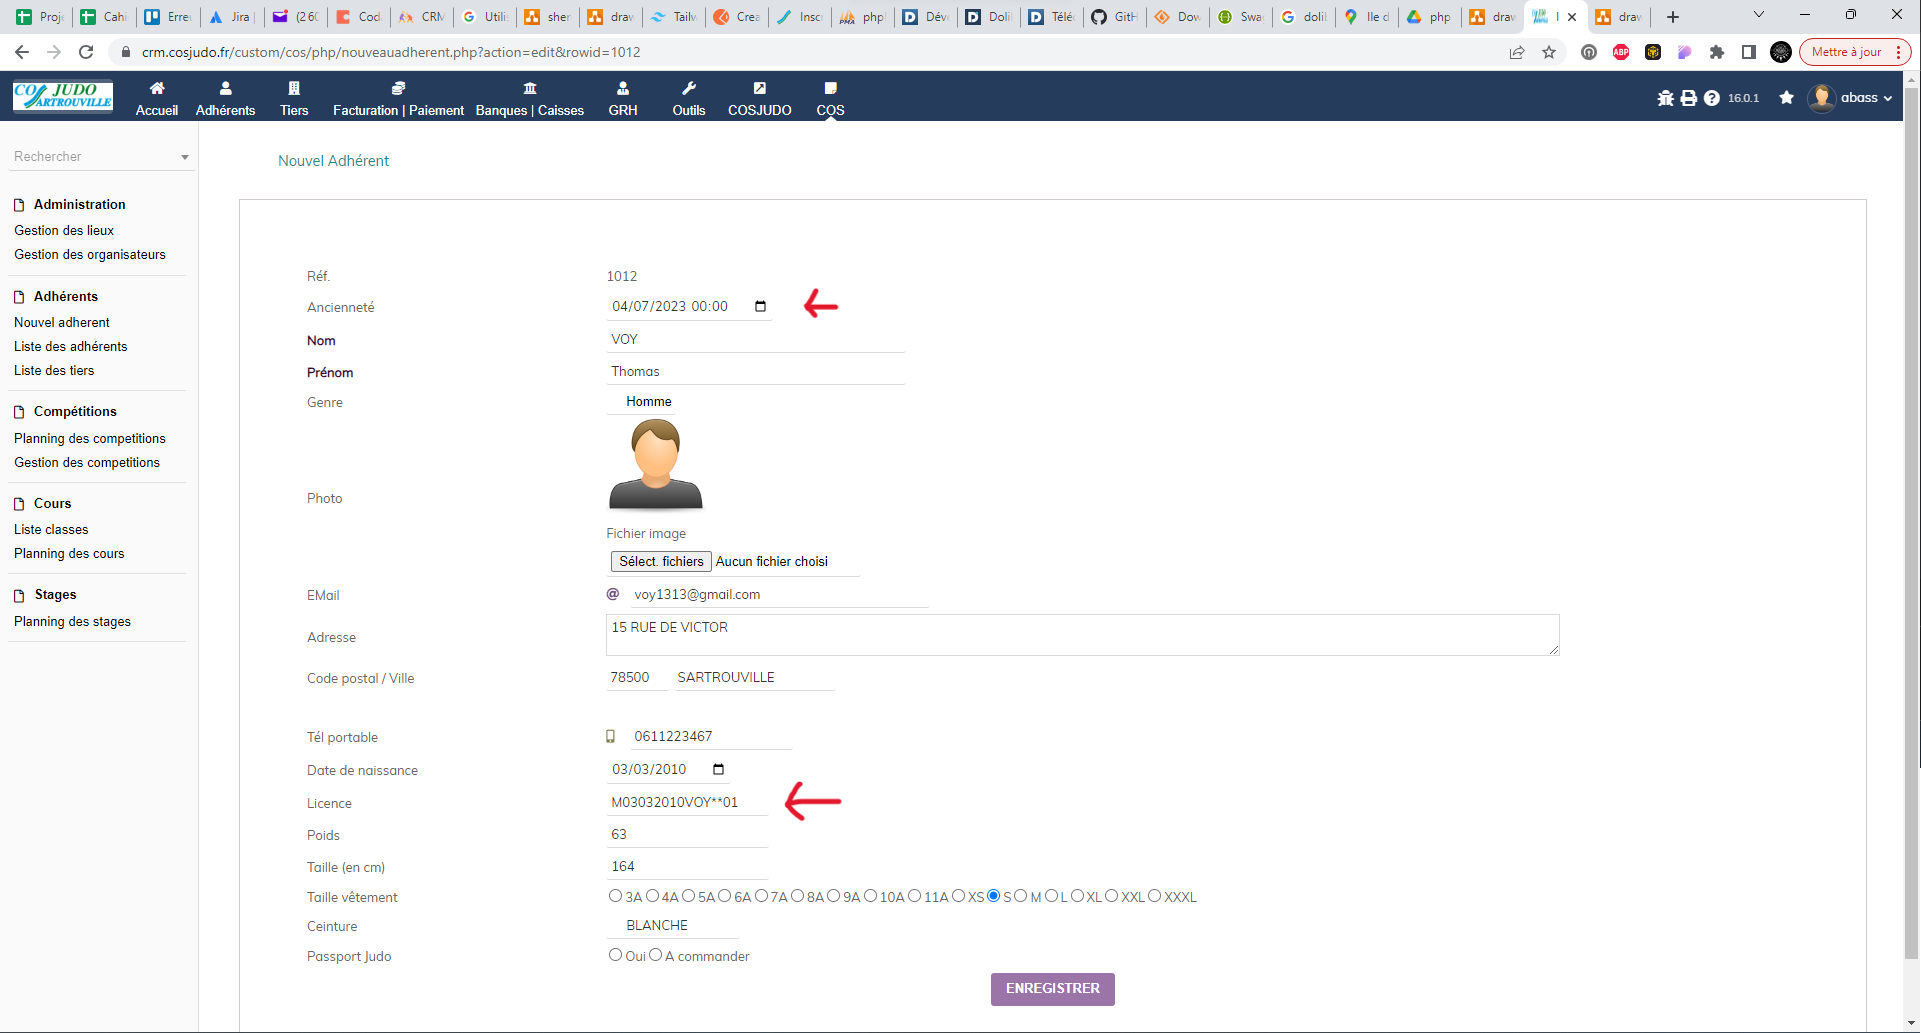Click the Adblock Plus extension icon
1921x1033 pixels.
point(1621,52)
